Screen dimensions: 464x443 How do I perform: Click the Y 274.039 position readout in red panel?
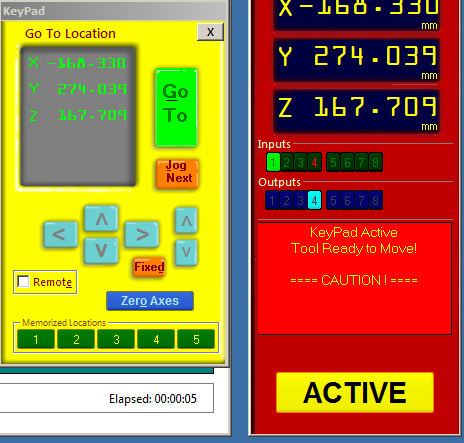point(357,60)
